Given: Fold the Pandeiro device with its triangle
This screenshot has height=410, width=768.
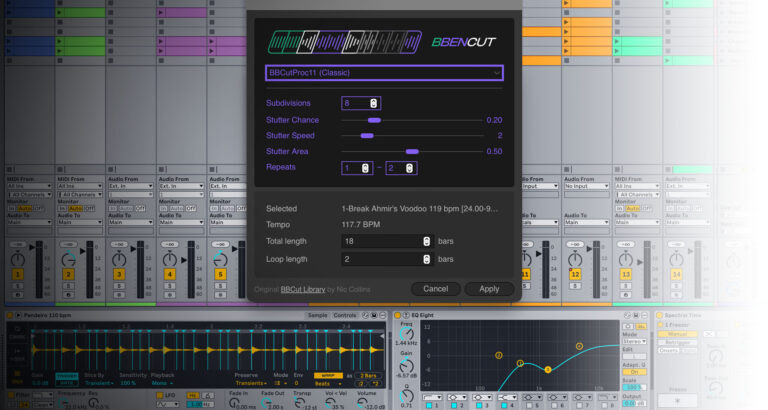Looking at the screenshot, I should point(18,315).
